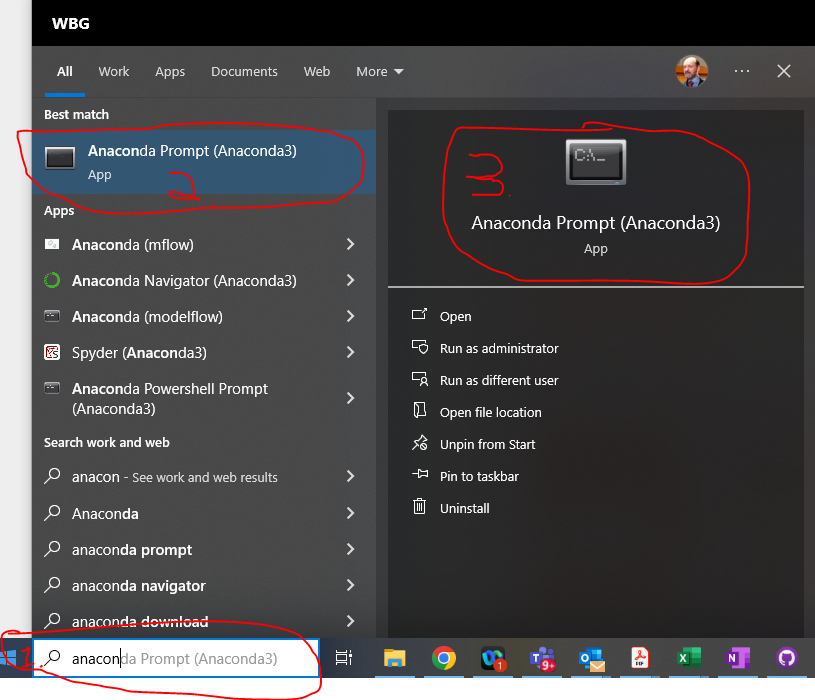Switch to Excel in the taskbar
Viewport: 815px width, 700px height.
(688, 658)
